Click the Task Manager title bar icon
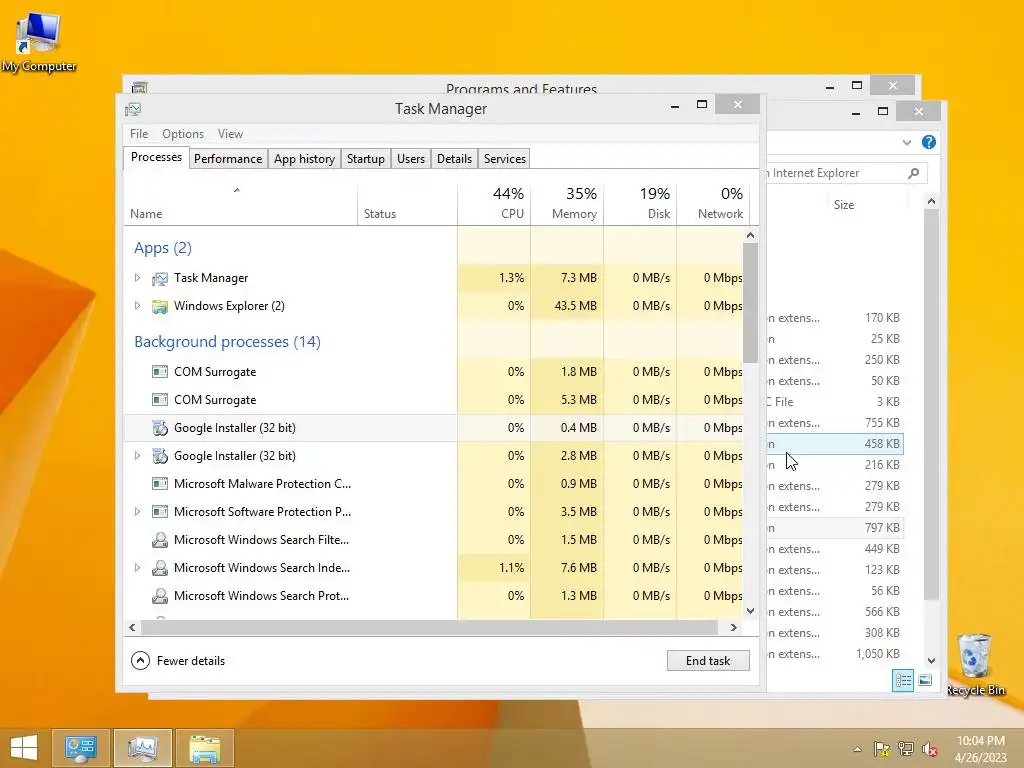This screenshot has height=768, width=1024. [133, 109]
